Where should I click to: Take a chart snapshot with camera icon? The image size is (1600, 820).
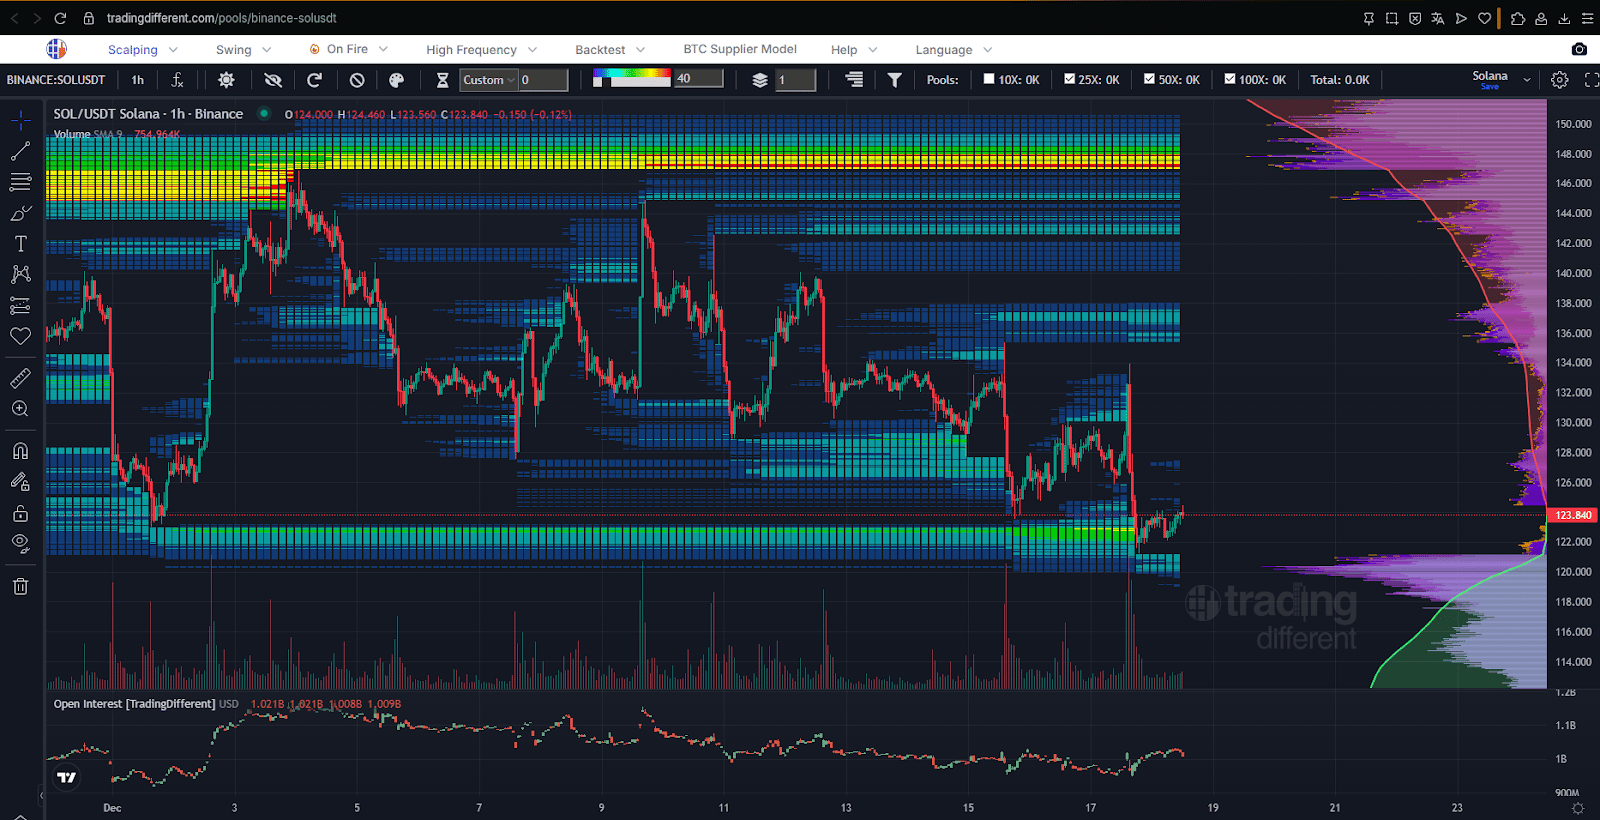click(x=1579, y=49)
